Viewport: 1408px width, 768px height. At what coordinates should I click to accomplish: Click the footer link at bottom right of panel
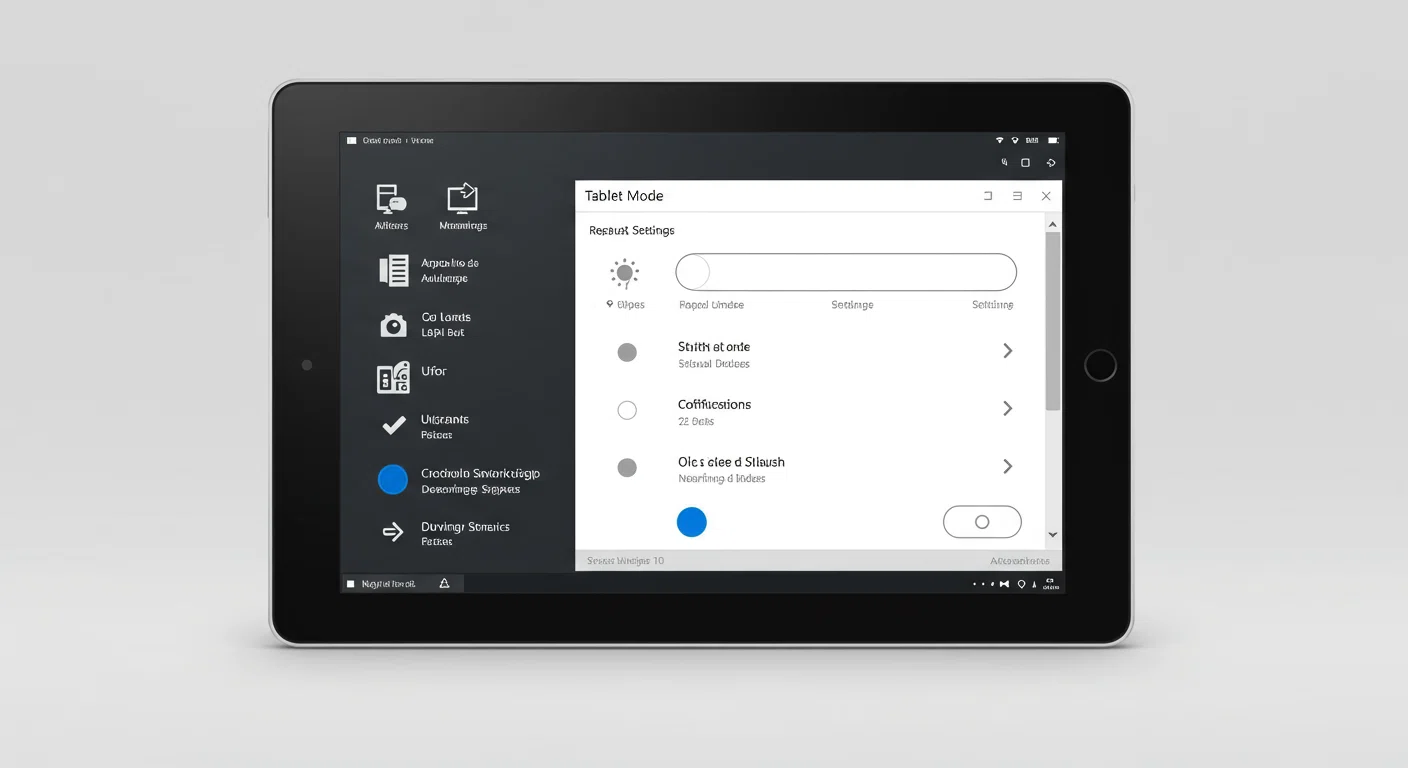(1020, 561)
